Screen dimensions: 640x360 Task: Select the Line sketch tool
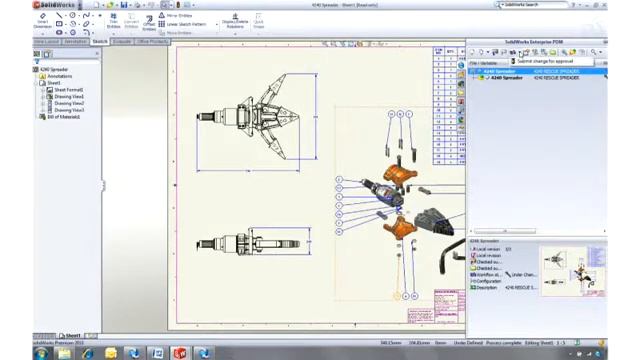(59, 15)
